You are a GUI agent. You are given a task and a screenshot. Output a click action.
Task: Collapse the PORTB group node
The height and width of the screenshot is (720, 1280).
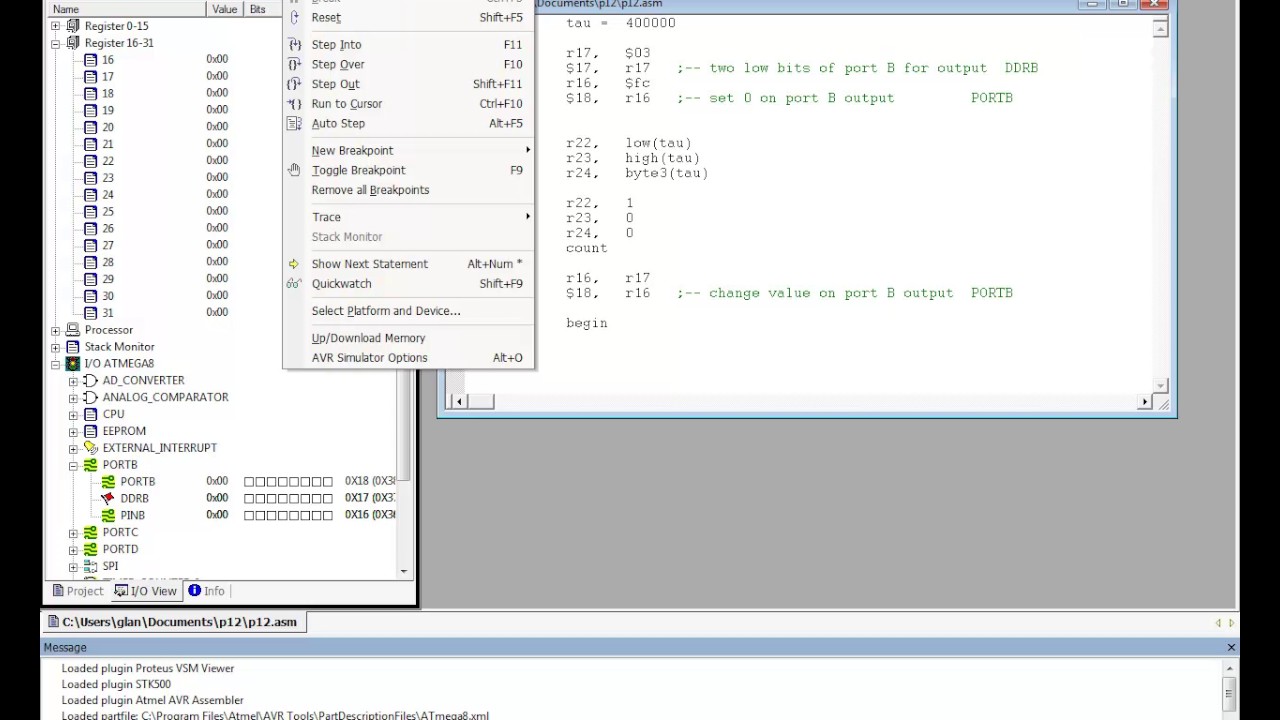pyautogui.click(x=73, y=465)
